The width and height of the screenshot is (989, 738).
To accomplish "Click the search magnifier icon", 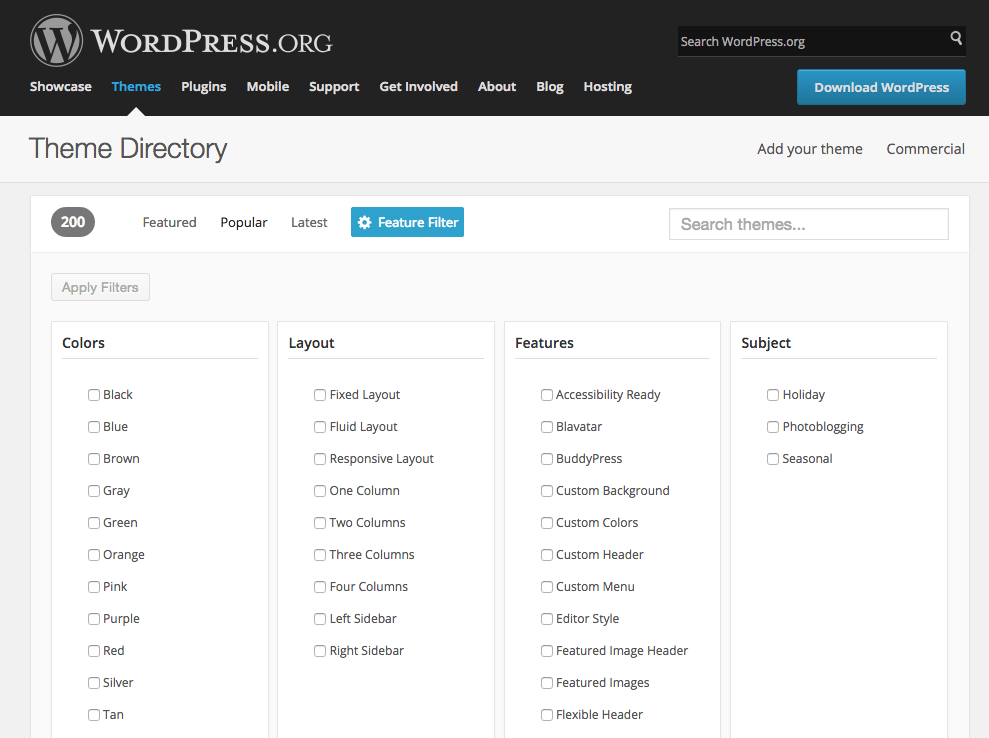I will (x=956, y=38).
